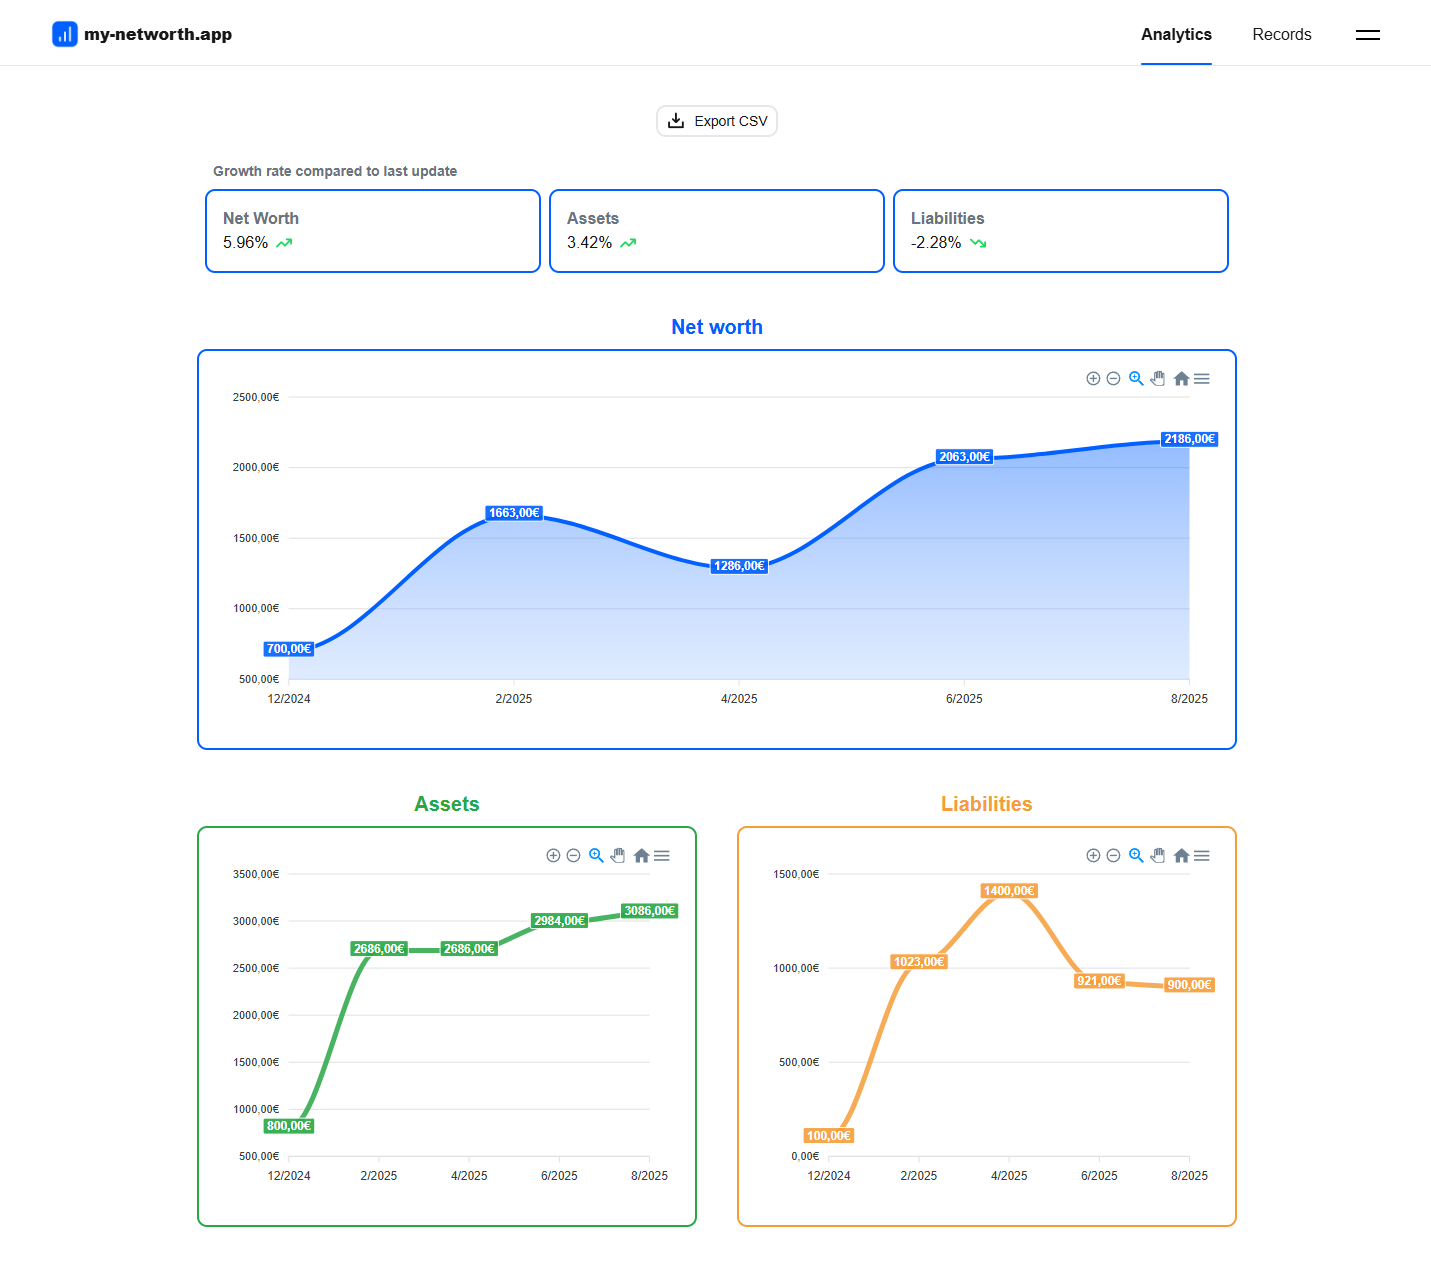Reset zoom with home icon on Liabilities chart
Image resolution: width=1431 pixels, height=1268 pixels.
coord(1181,856)
